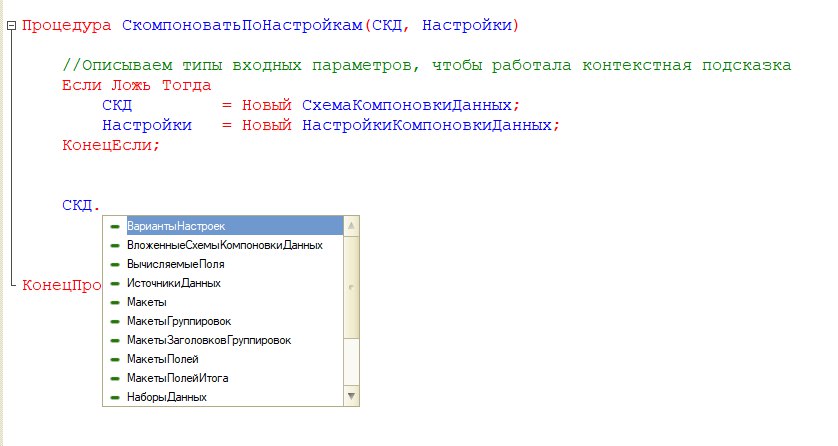Screen dimensions: 838x446
Task: Click property icon beside Макеты
Action: tap(114, 302)
